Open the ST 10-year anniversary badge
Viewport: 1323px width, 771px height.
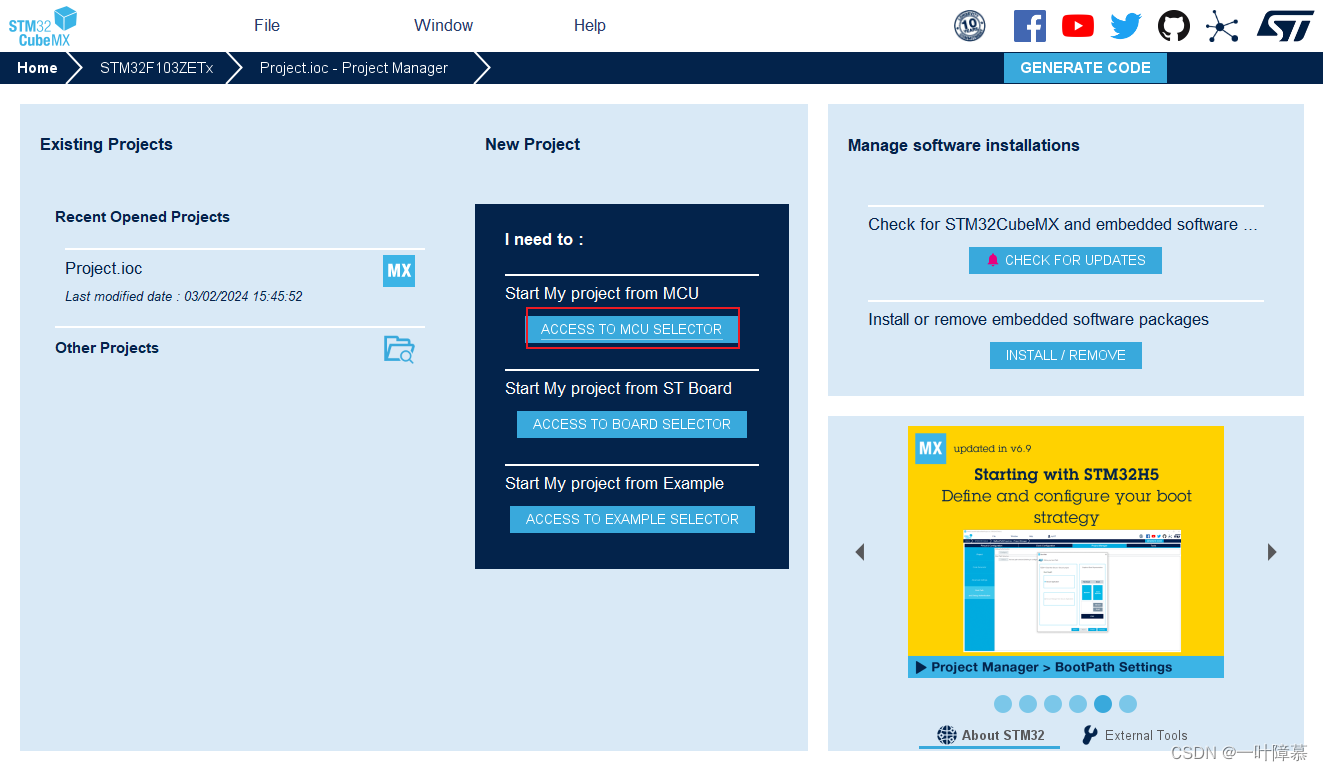tap(969, 26)
